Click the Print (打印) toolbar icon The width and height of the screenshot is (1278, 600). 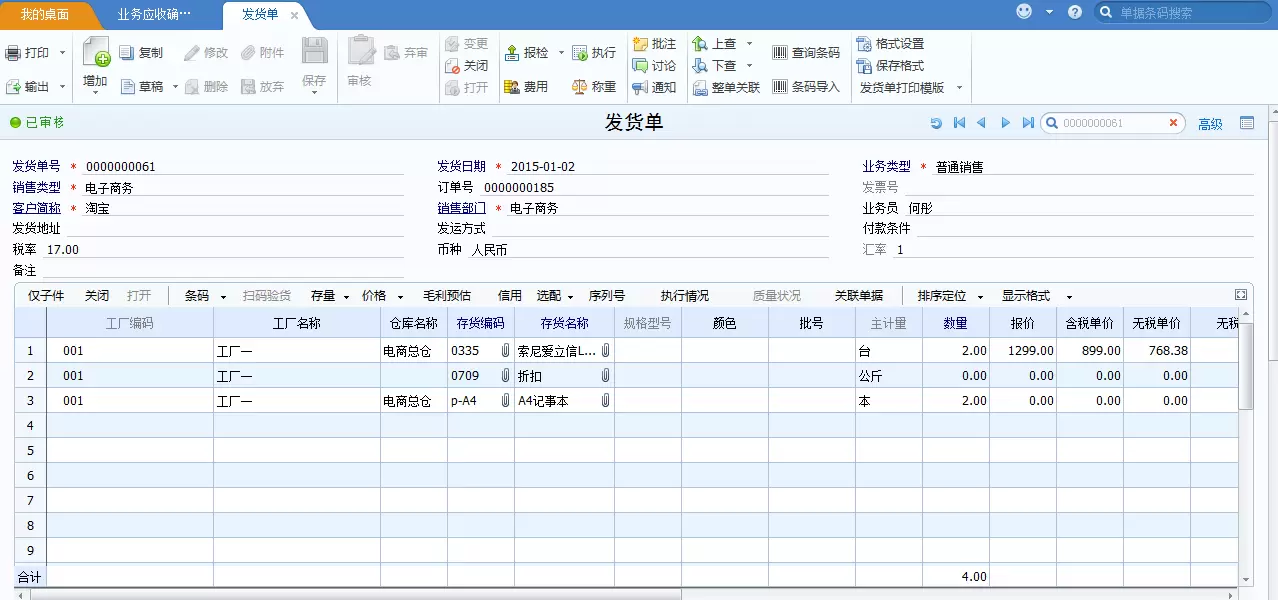pyautogui.click(x=13, y=53)
